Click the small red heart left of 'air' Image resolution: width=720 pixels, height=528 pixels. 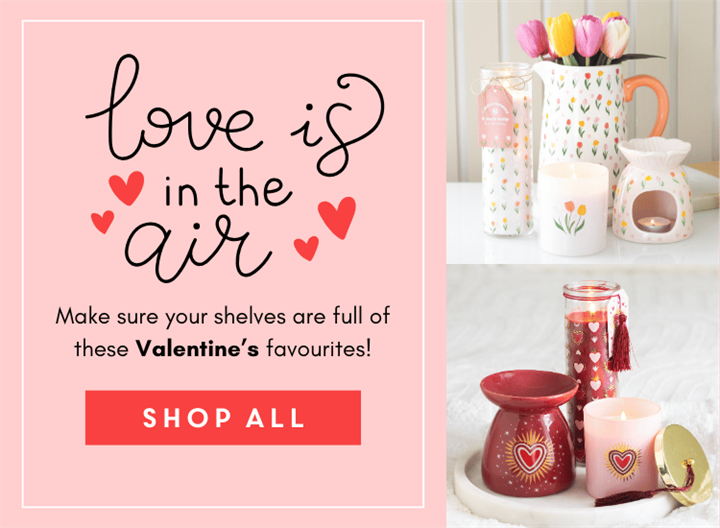click(102, 222)
